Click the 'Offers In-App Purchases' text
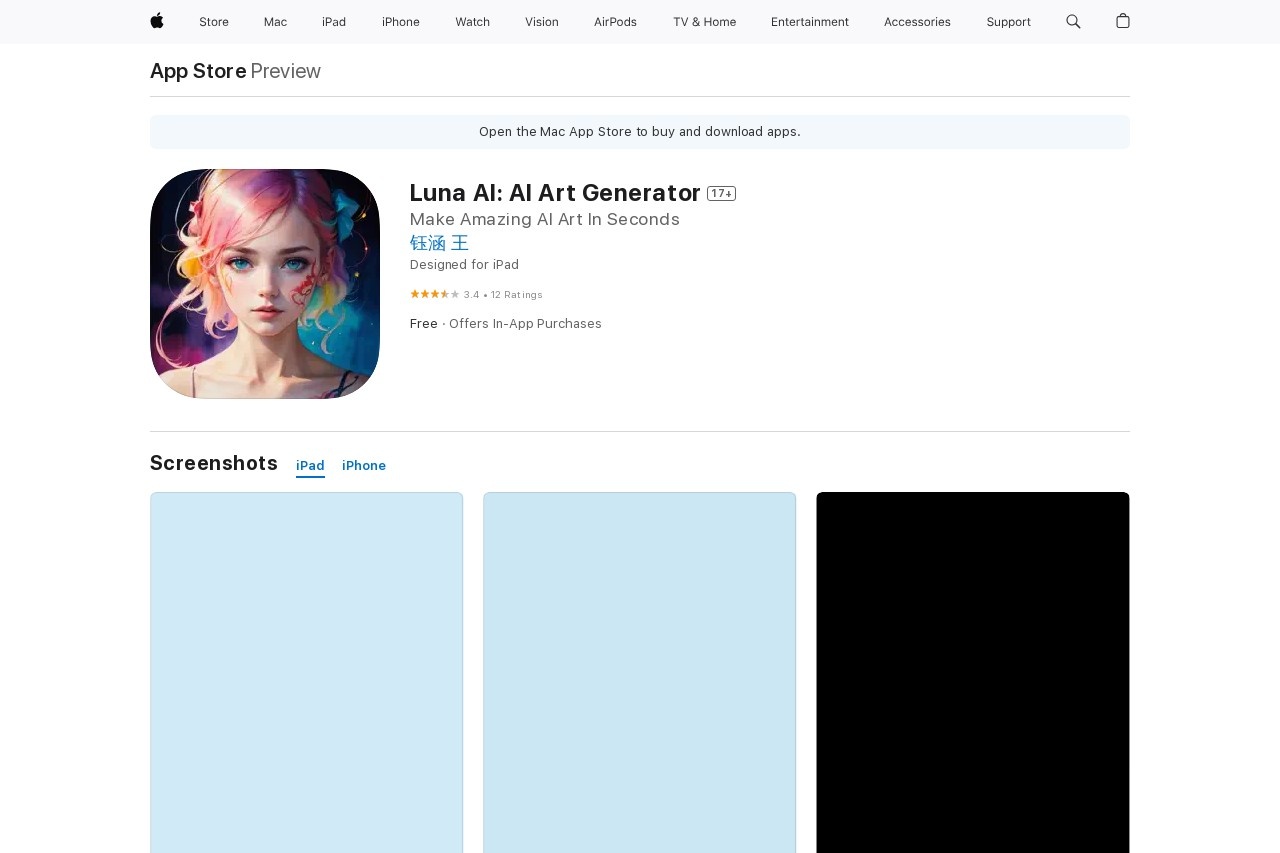The width and height of the screenshot is (1280, 853). tap(525, 324)
